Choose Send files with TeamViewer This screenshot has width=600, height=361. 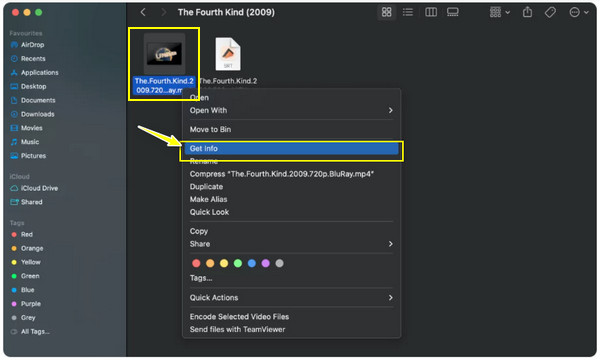291,329
